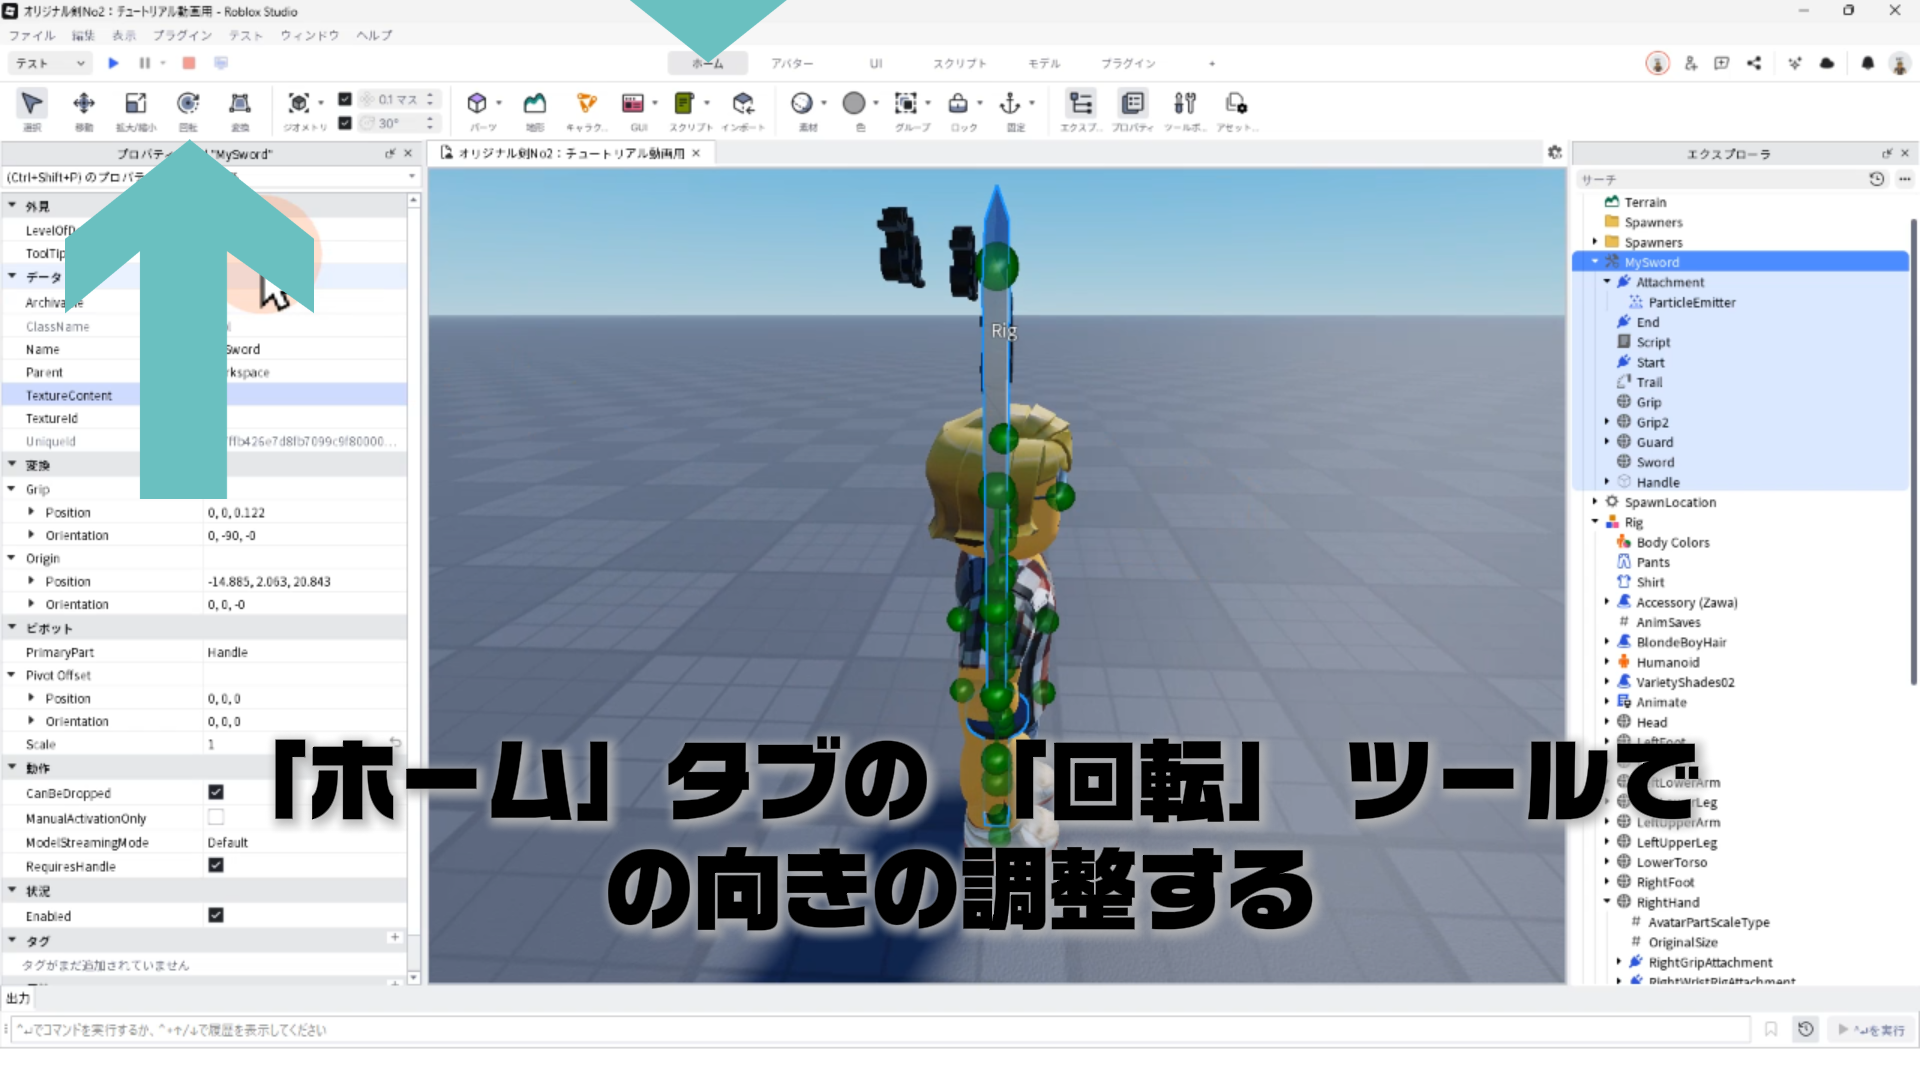Open the test mode dropdown
1920x1080 pixels.
click(x=50, y=63)
